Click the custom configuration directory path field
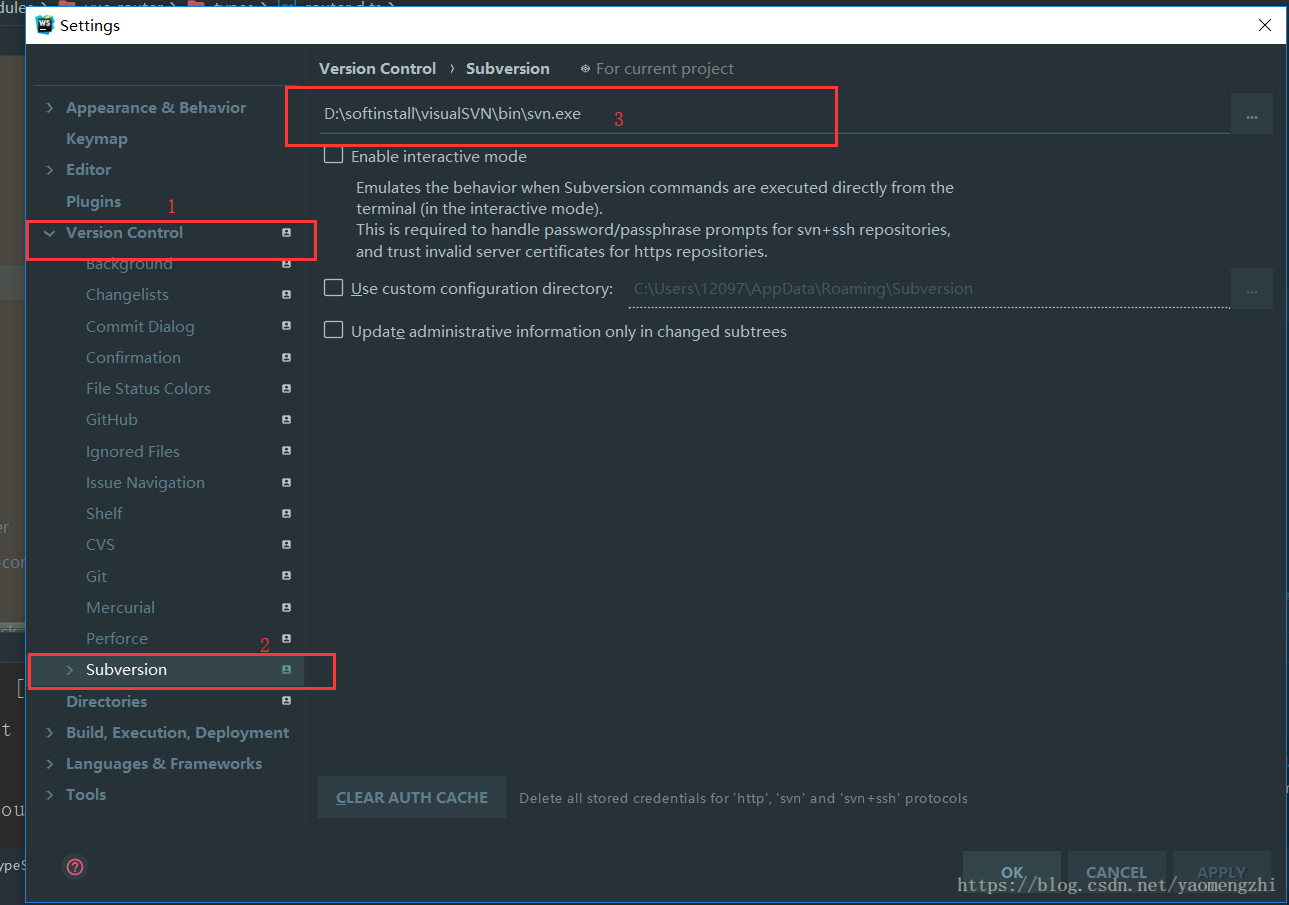1289x905 pixels. pyautogui.click(x=929, y=289)
